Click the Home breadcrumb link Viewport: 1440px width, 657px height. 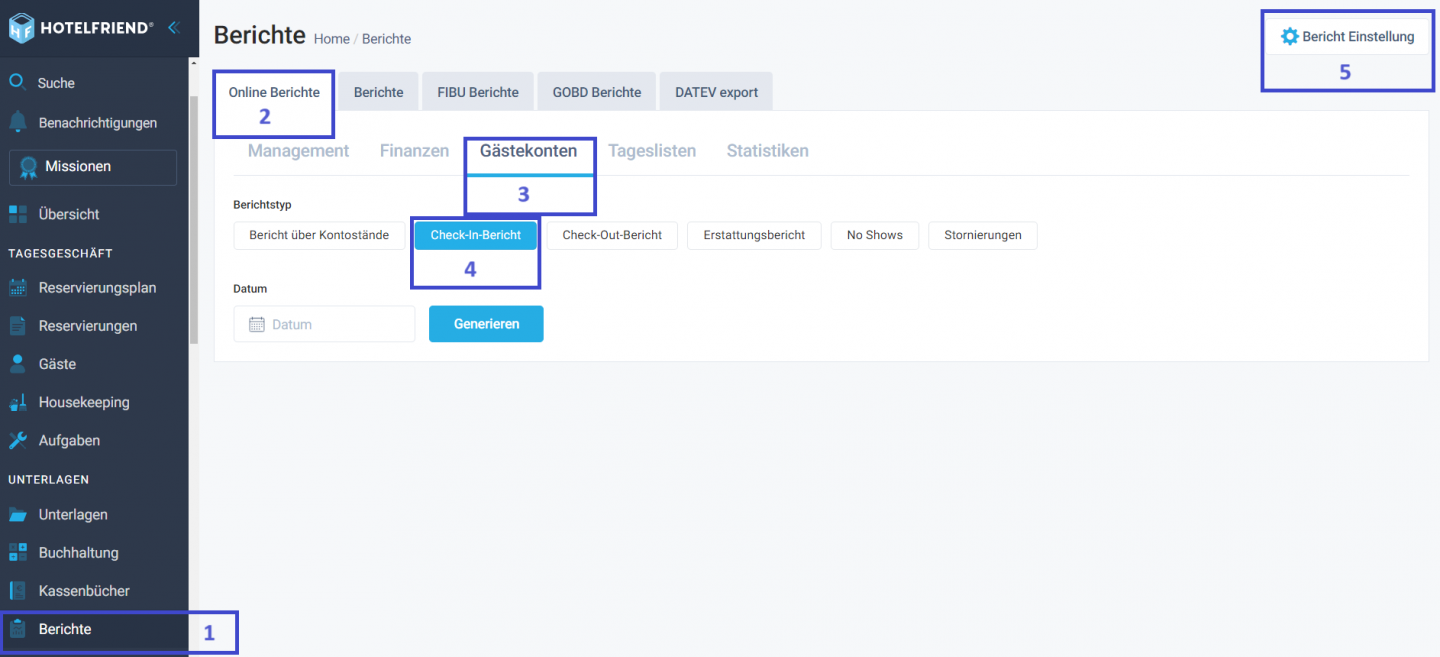[331, 39]
